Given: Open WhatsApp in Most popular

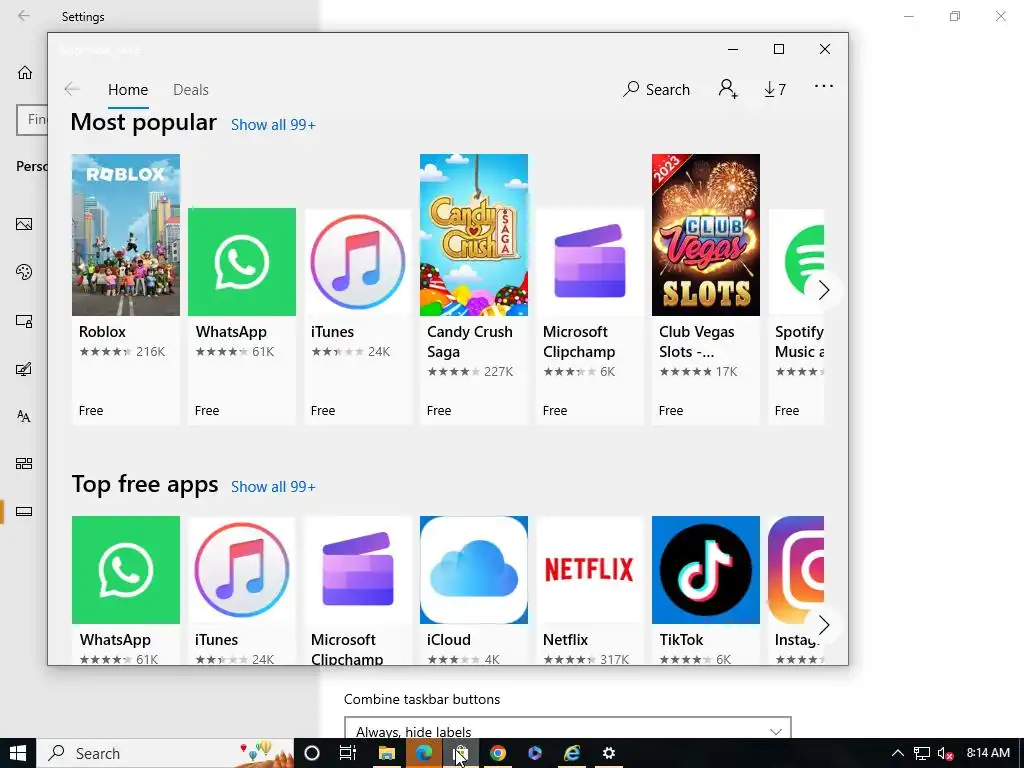Looking at the screenshot, I should point(242,316).
